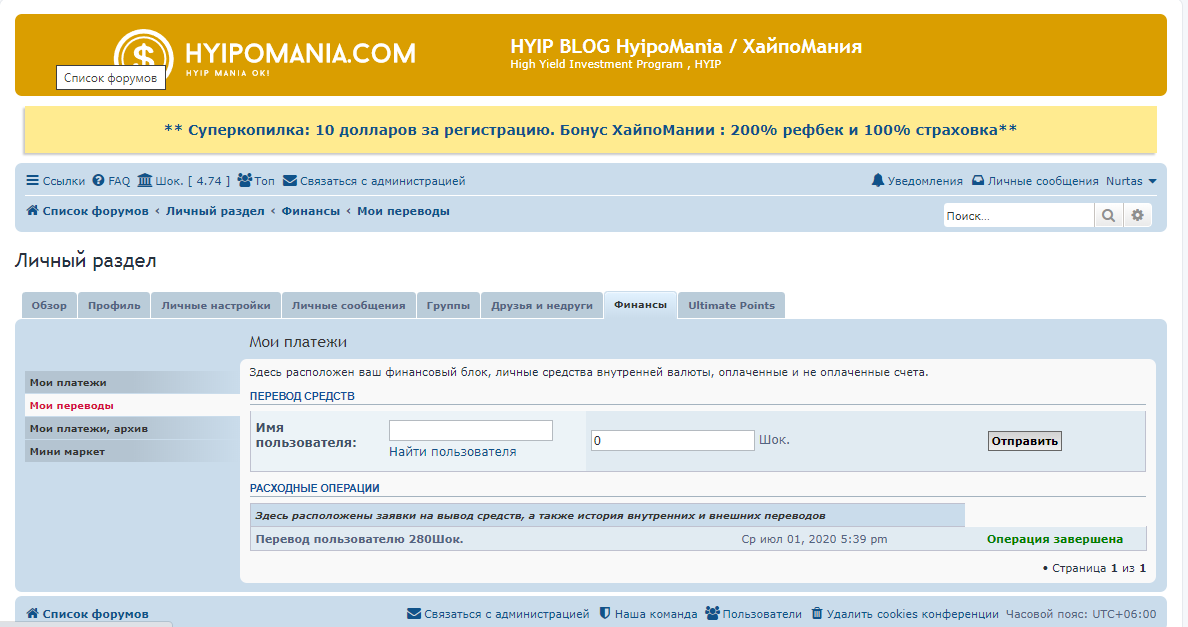The image size is (1188, 627).
Task: Focus the Имя пользователя input field
Action: (470, 430)
